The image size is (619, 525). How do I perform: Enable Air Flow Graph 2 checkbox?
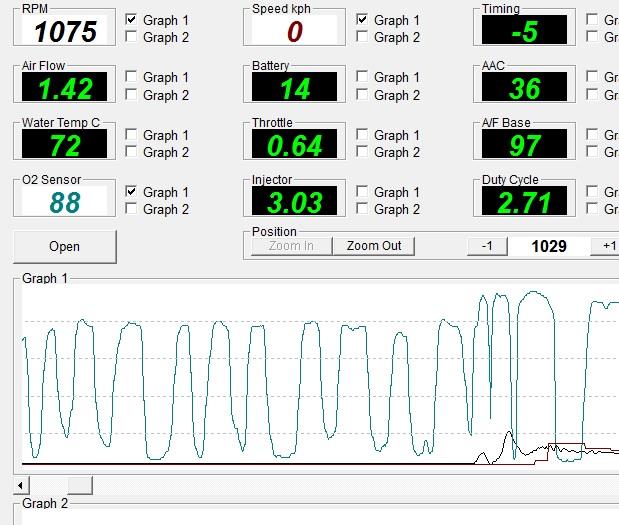click(131, 94)
